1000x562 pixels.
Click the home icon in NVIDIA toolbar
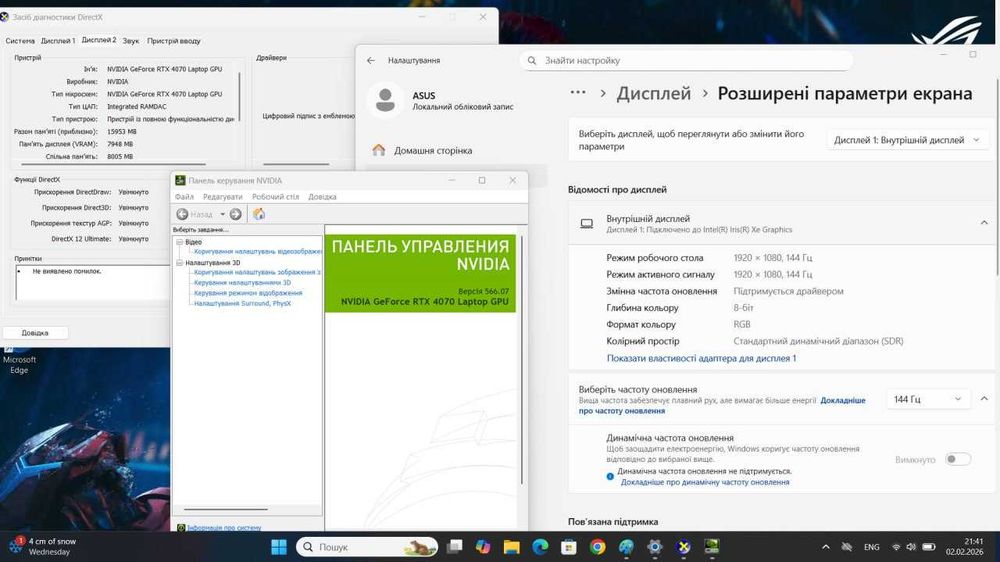point(258,214)
